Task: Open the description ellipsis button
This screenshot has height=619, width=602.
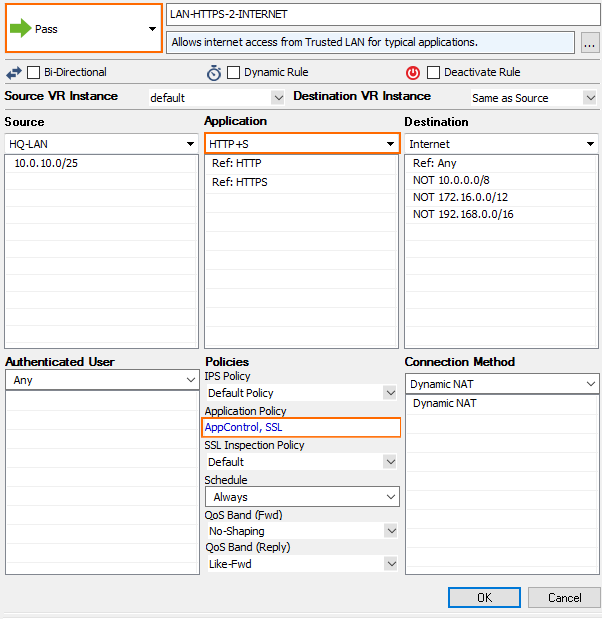Action: (589, 42)
